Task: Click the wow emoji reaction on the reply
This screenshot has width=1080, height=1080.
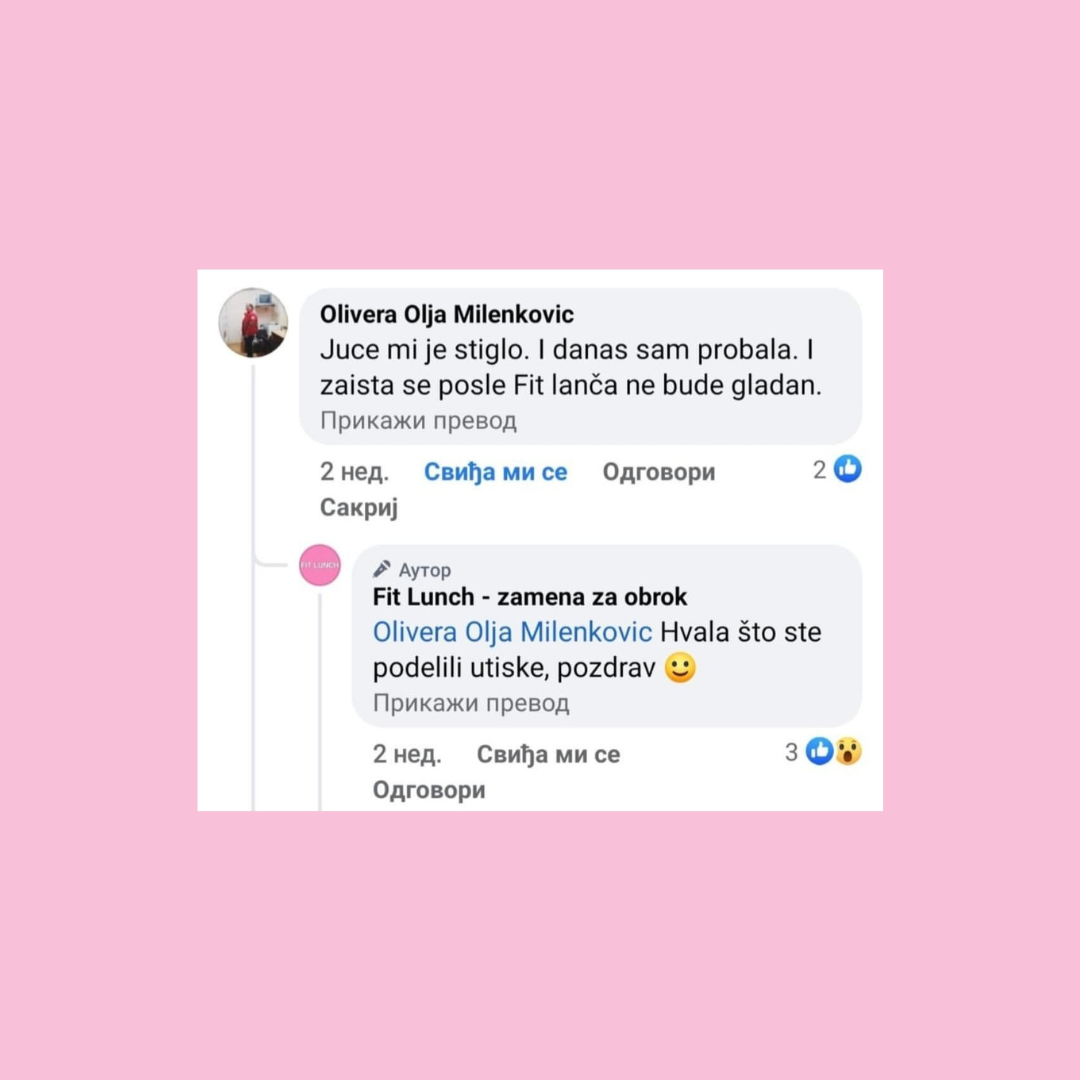Action: (848, 751)
